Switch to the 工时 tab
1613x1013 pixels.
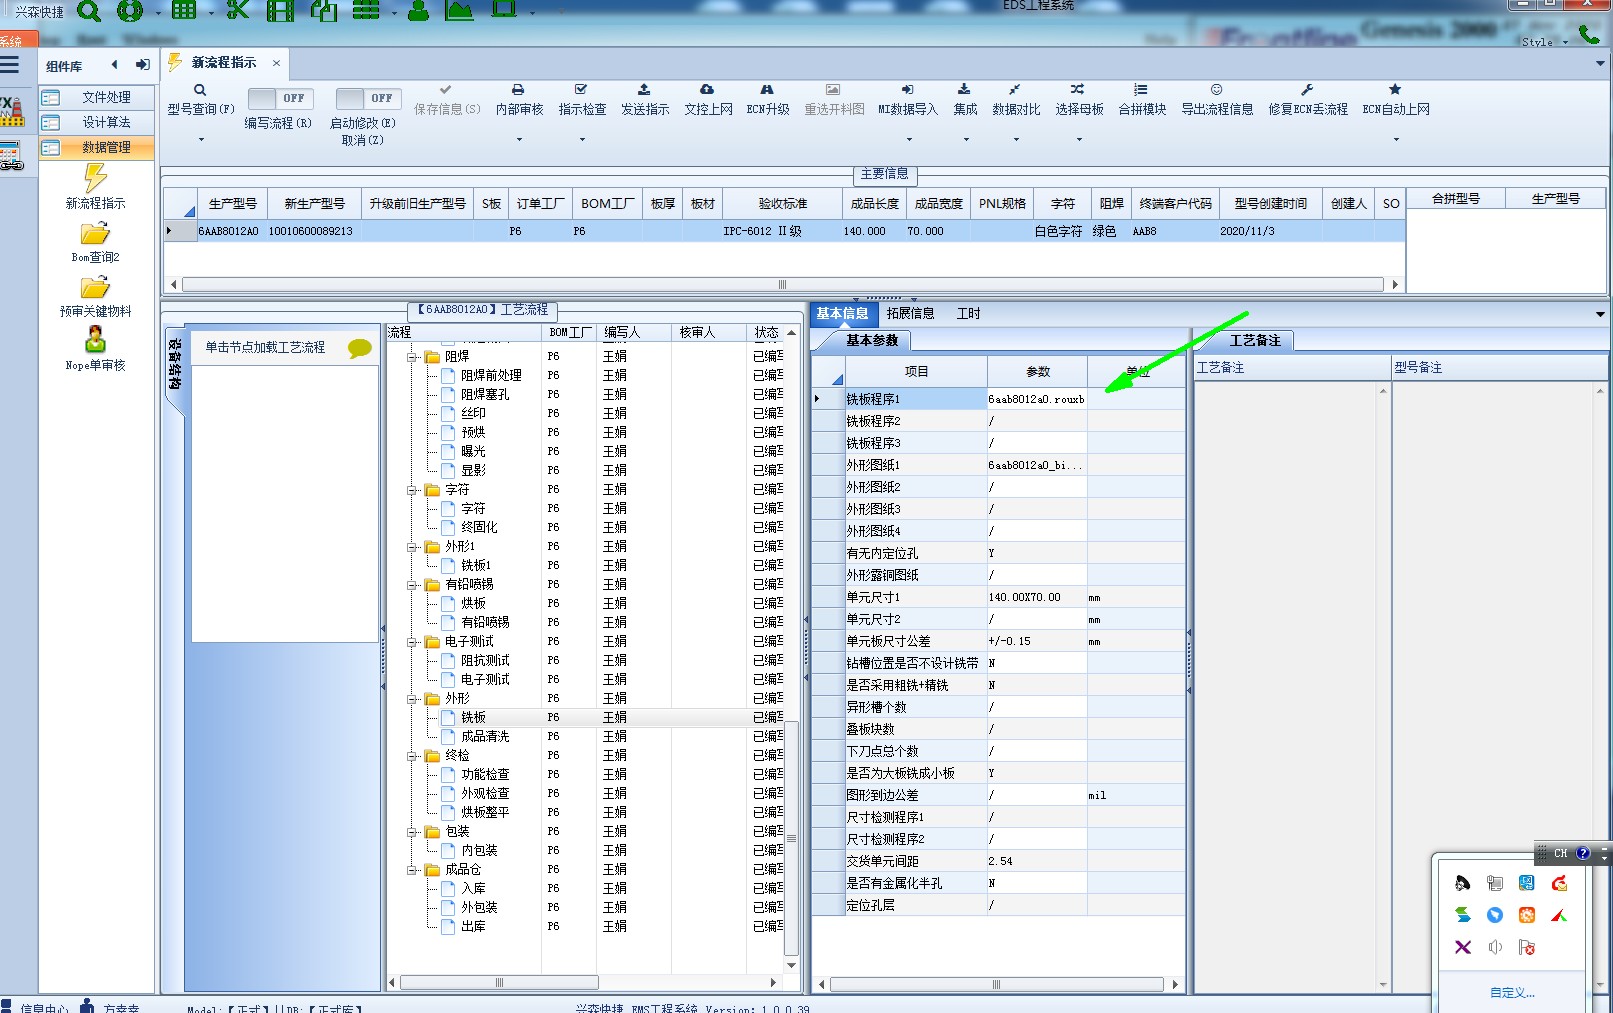coord(968,314)
